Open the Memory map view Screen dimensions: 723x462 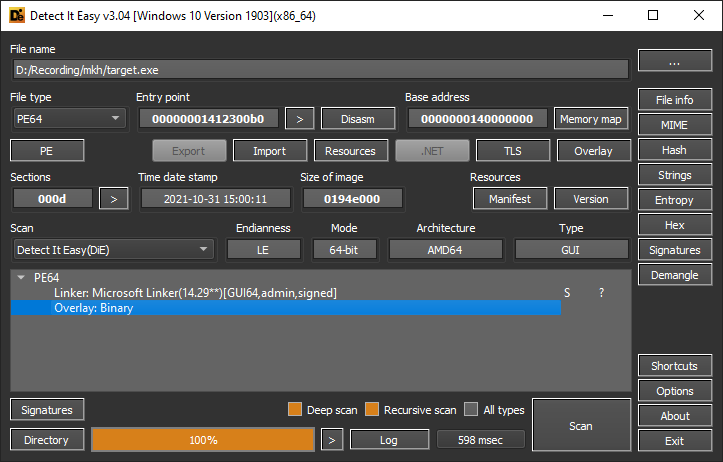pyautogui.click(x=590, y=119)
